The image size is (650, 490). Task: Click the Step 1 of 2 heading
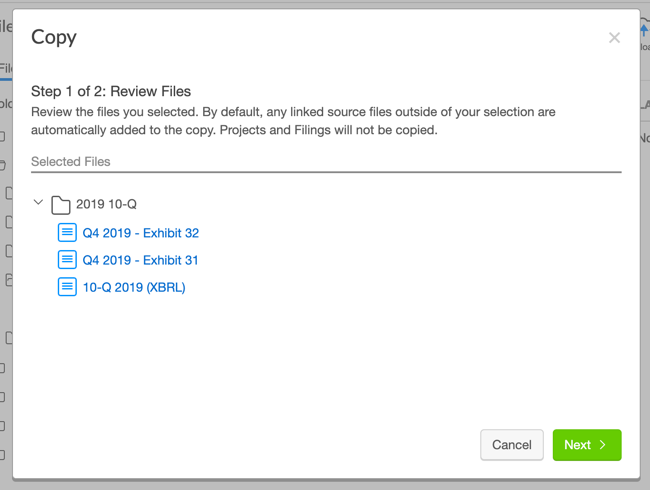tap(111, 91)
